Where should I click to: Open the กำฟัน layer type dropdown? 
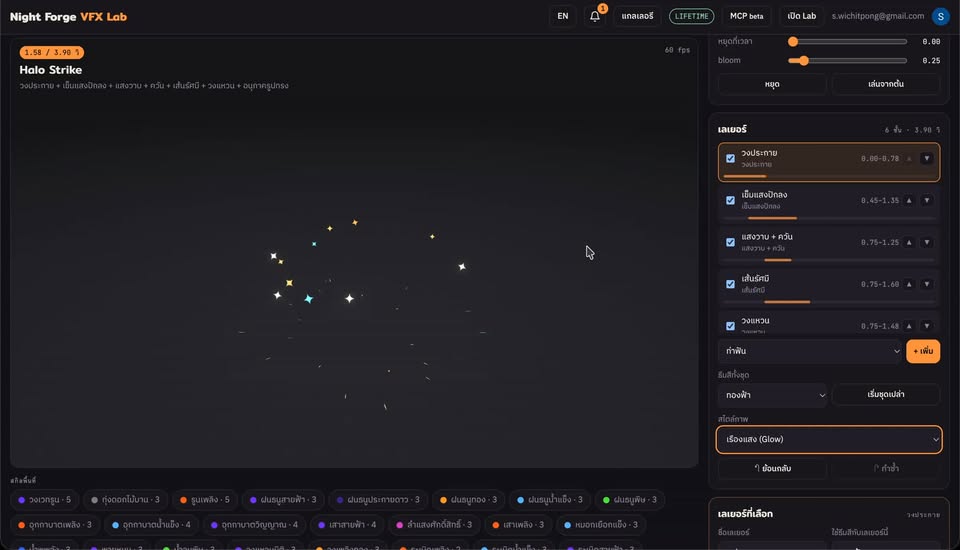[810, 351]
